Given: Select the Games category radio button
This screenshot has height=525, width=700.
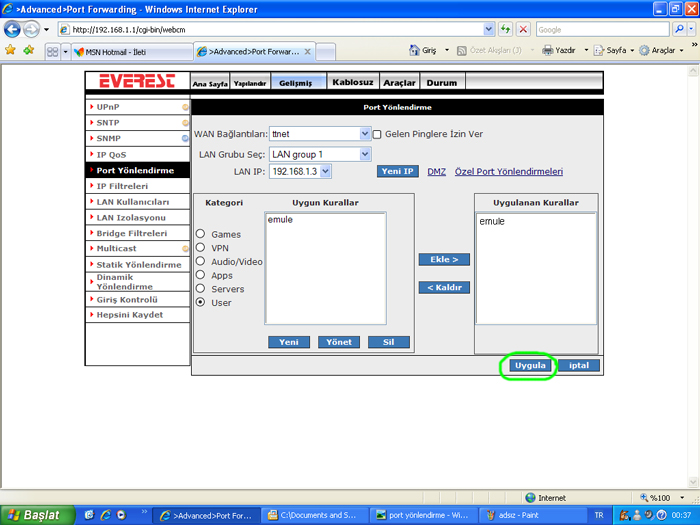Looking at the screenshot, I should (200, 234).
